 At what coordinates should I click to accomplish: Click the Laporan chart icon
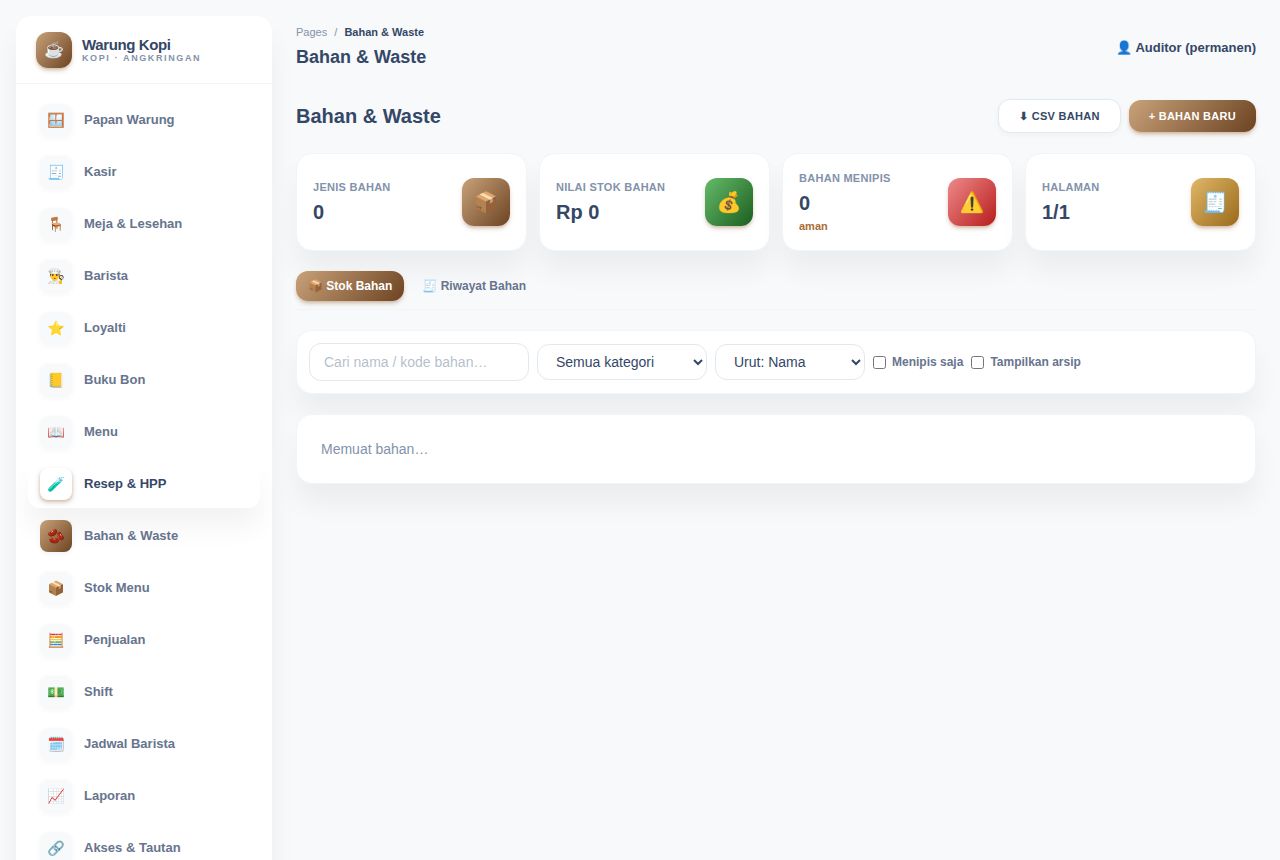56,796
